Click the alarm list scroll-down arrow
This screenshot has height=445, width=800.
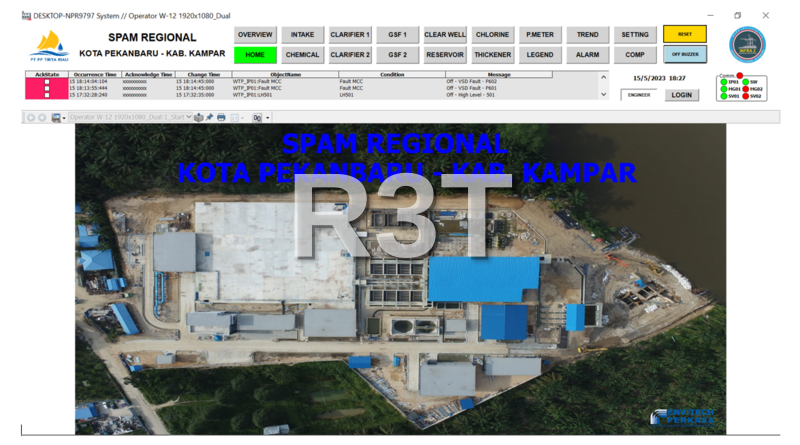pos(604,94)
